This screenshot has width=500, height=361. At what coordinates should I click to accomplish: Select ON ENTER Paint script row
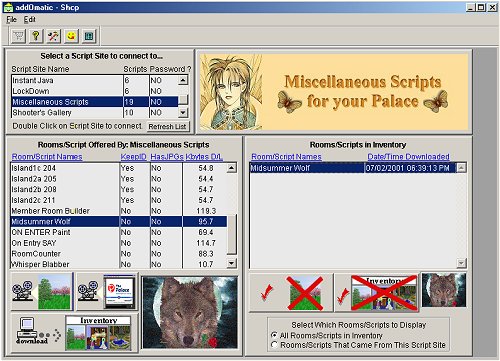pyautogui.click(x=119, y=232)
